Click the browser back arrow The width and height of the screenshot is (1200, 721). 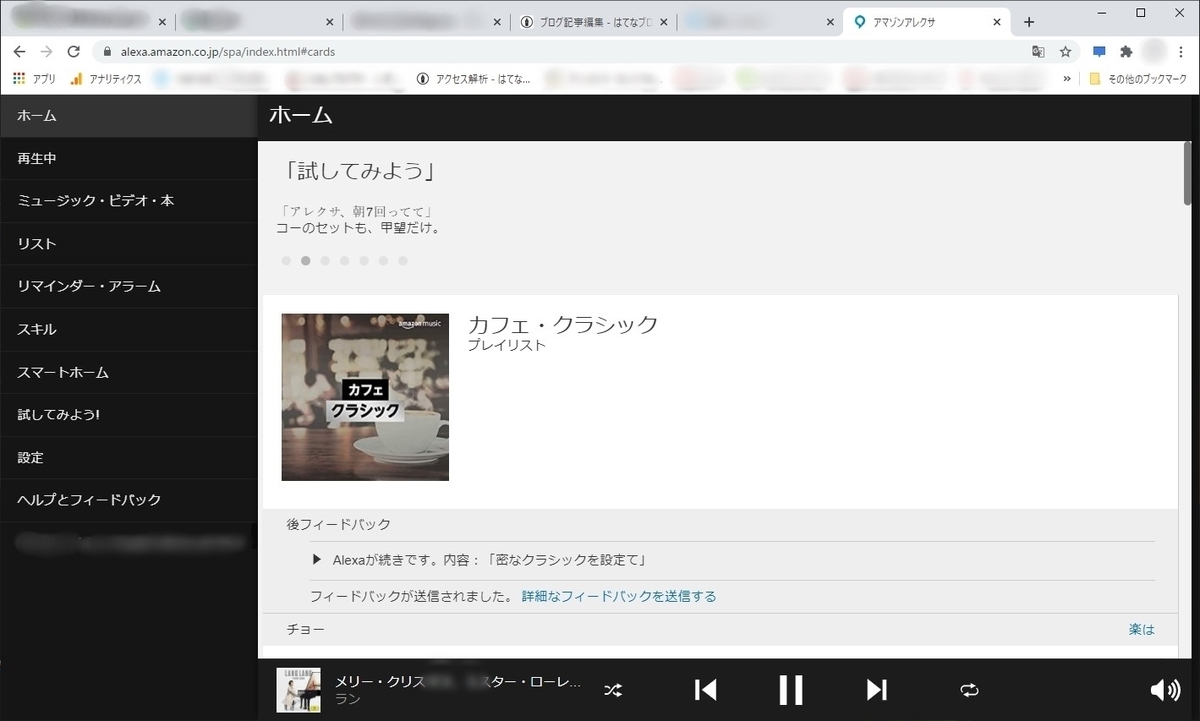tap(19, 51)
